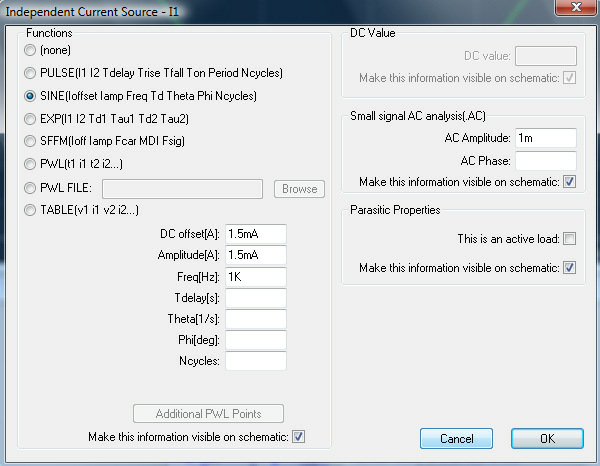600x466 pixels.
Task: Click the Cancel button
Action: coord(456,438)
